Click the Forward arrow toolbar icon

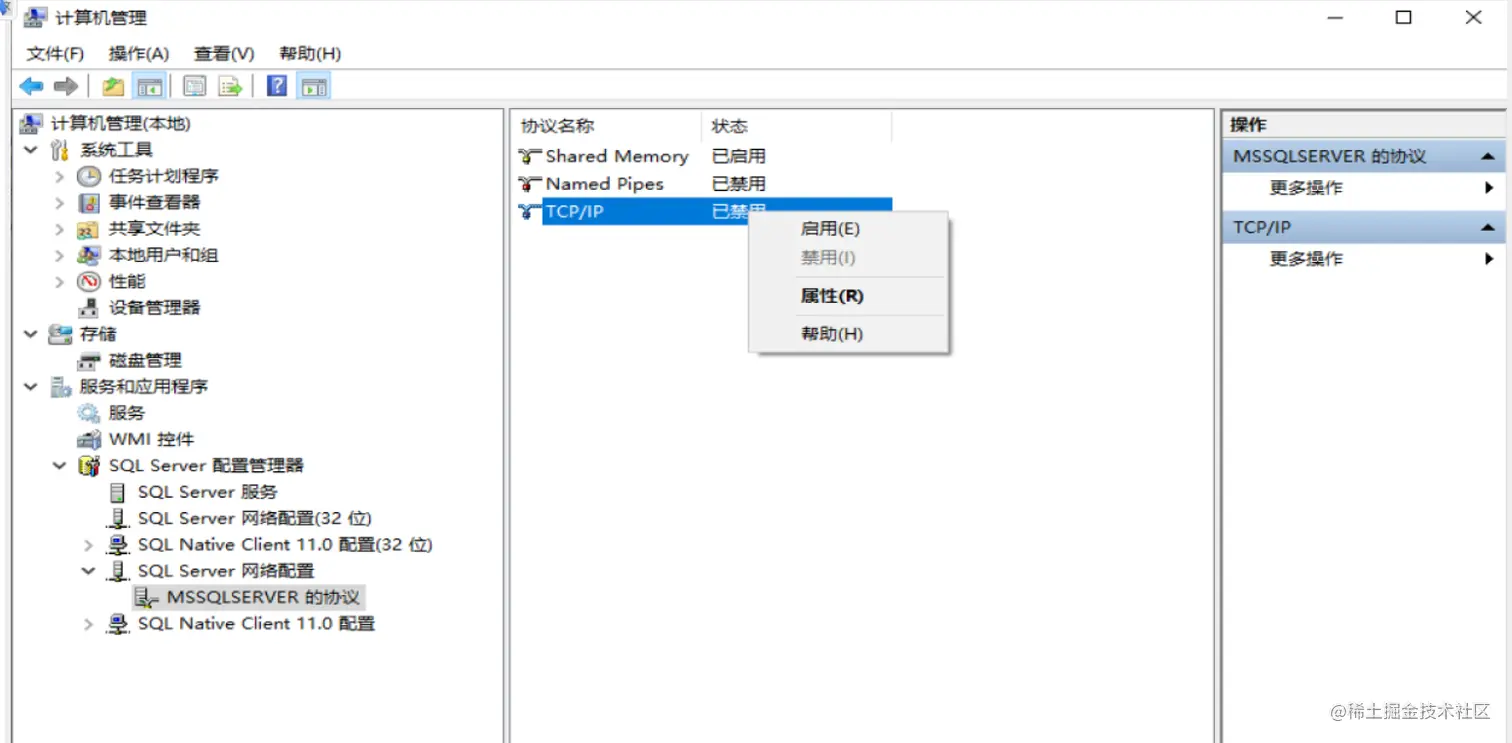(66, 87)
